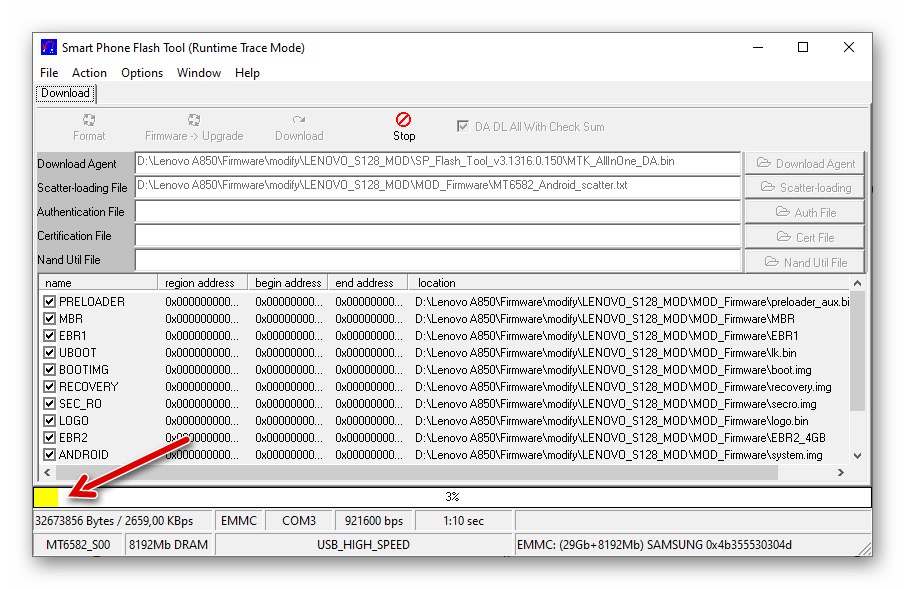905x589 pixels.
Task: Click the region address column header
Action: click(203, 283)
